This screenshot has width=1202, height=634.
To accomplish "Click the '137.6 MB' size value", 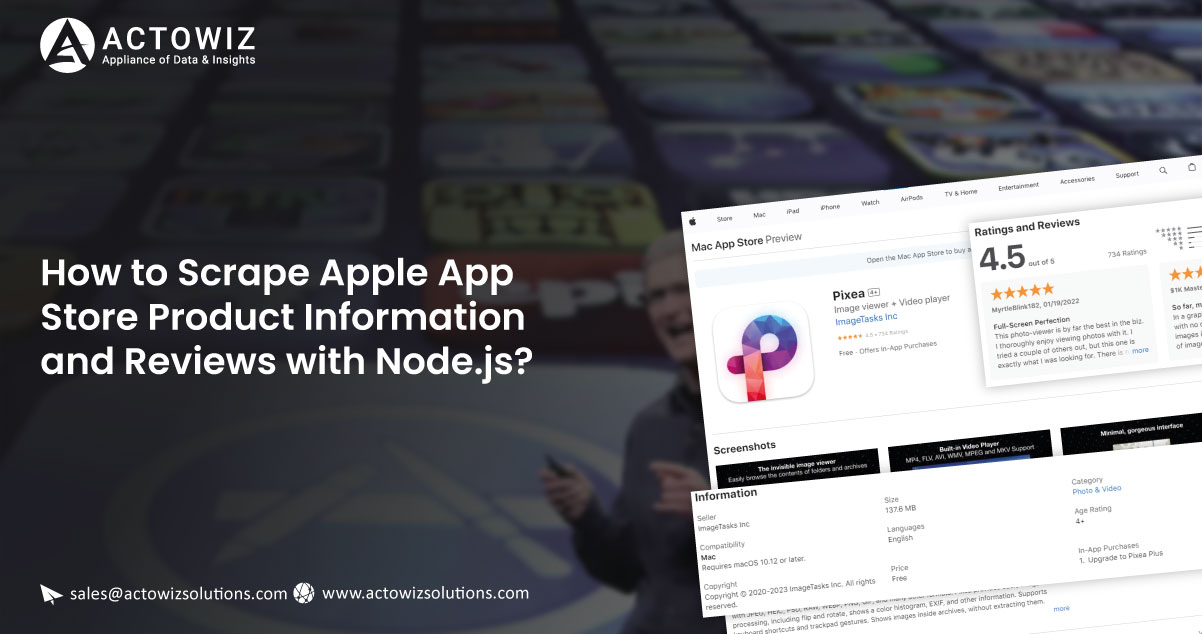I will [901, 508].
